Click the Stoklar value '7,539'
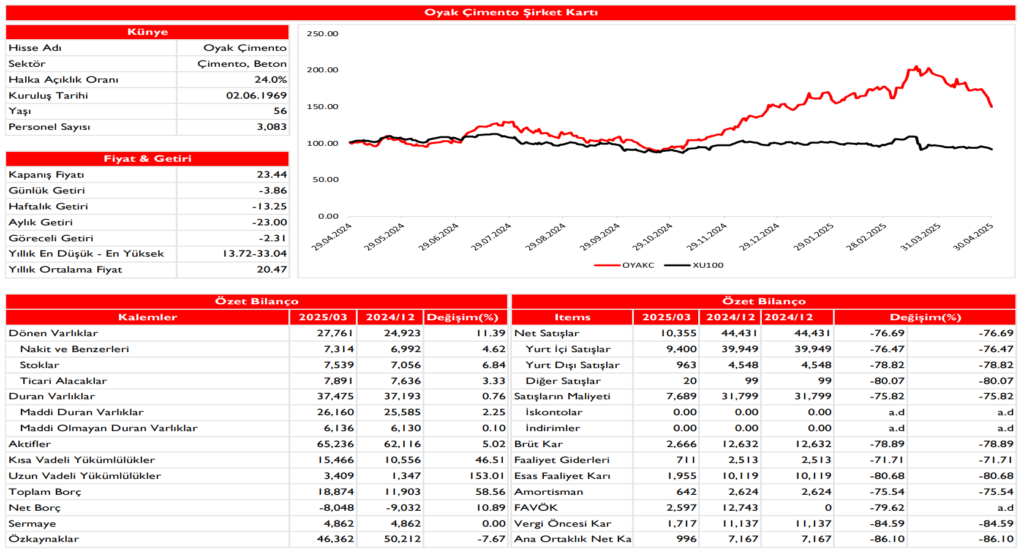Screen dimensions: 1024x553 339,365
